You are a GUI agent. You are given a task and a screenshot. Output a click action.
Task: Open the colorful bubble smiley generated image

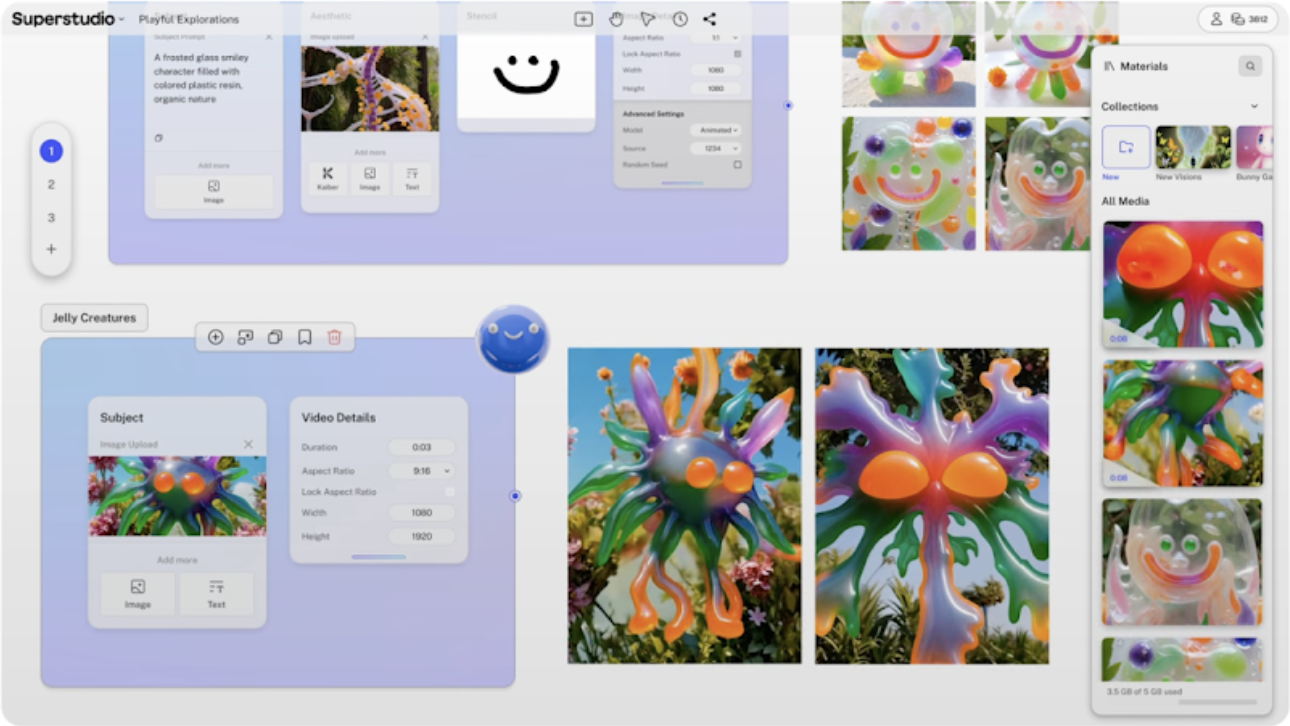[x=909, y=184]
